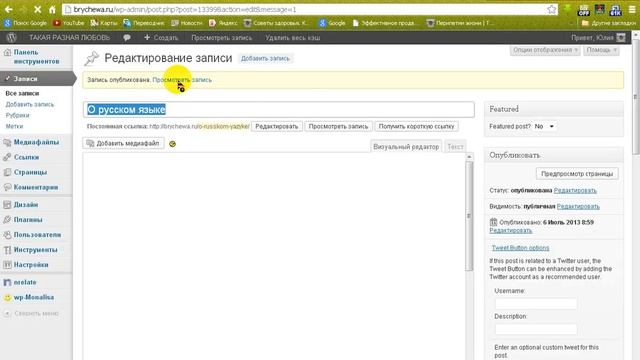The width and height of the screenshot is (640, 360).
Task: Click the page vertical scrollbar
Action: coord(636,97)
